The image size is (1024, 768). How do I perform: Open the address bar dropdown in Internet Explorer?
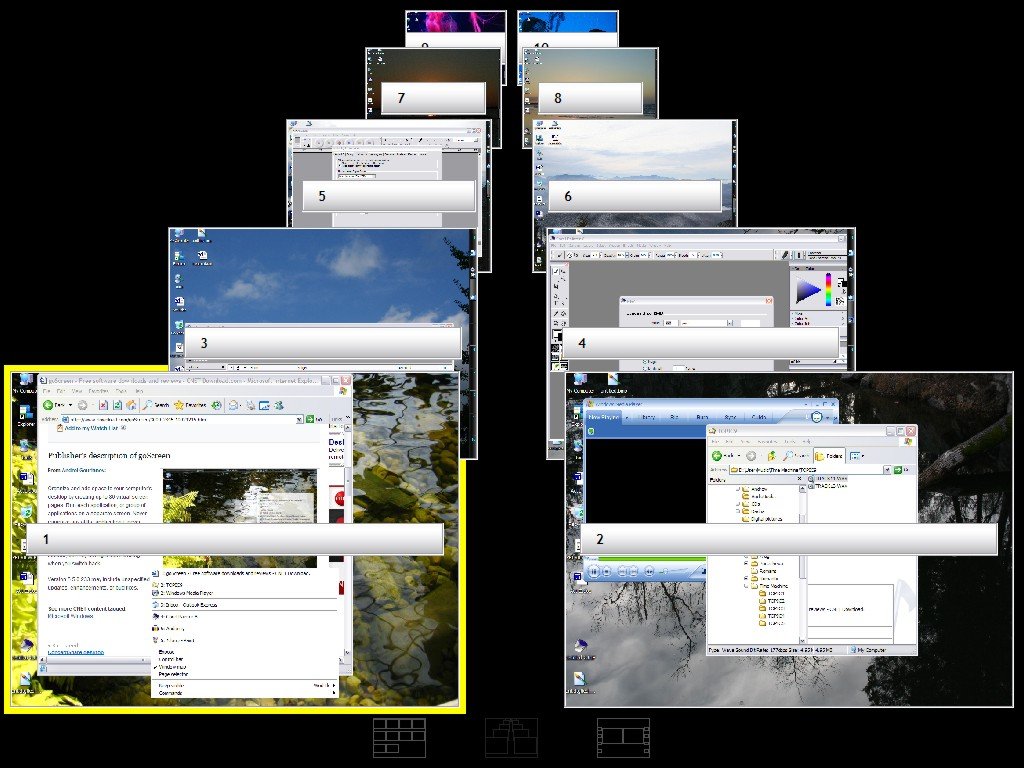click(x=299, y=419)
